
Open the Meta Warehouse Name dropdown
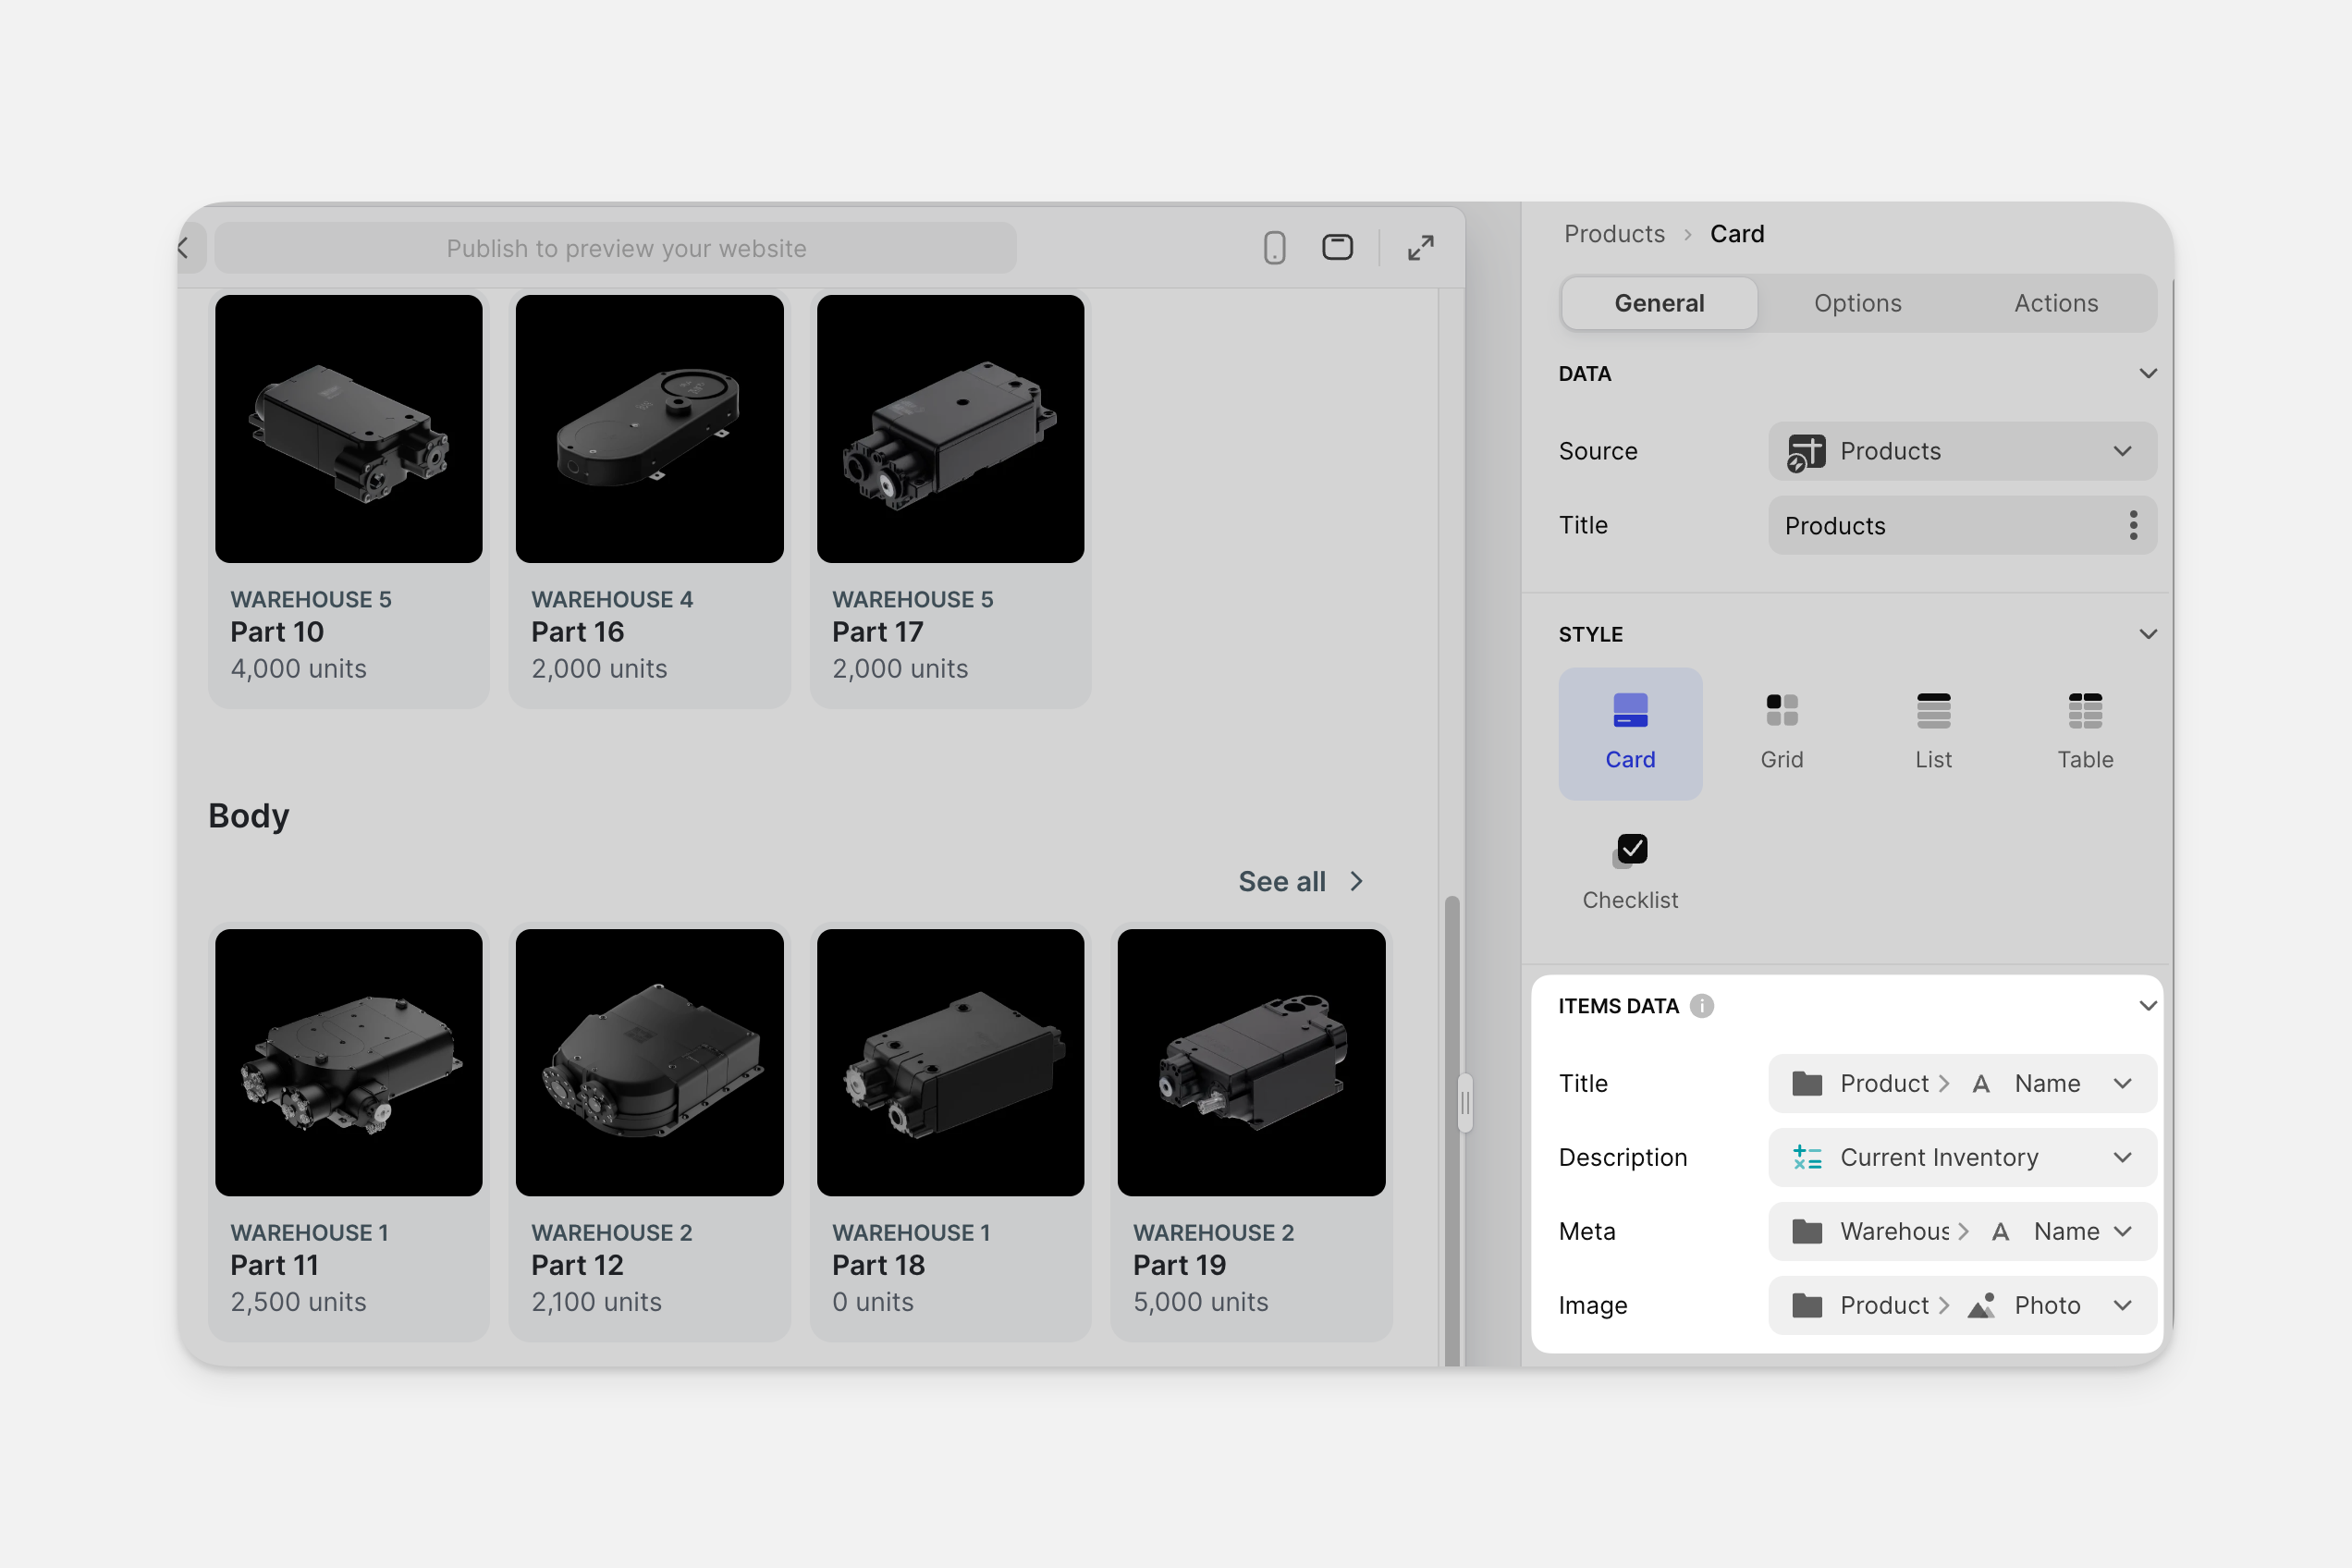tap(1962, 1231)
